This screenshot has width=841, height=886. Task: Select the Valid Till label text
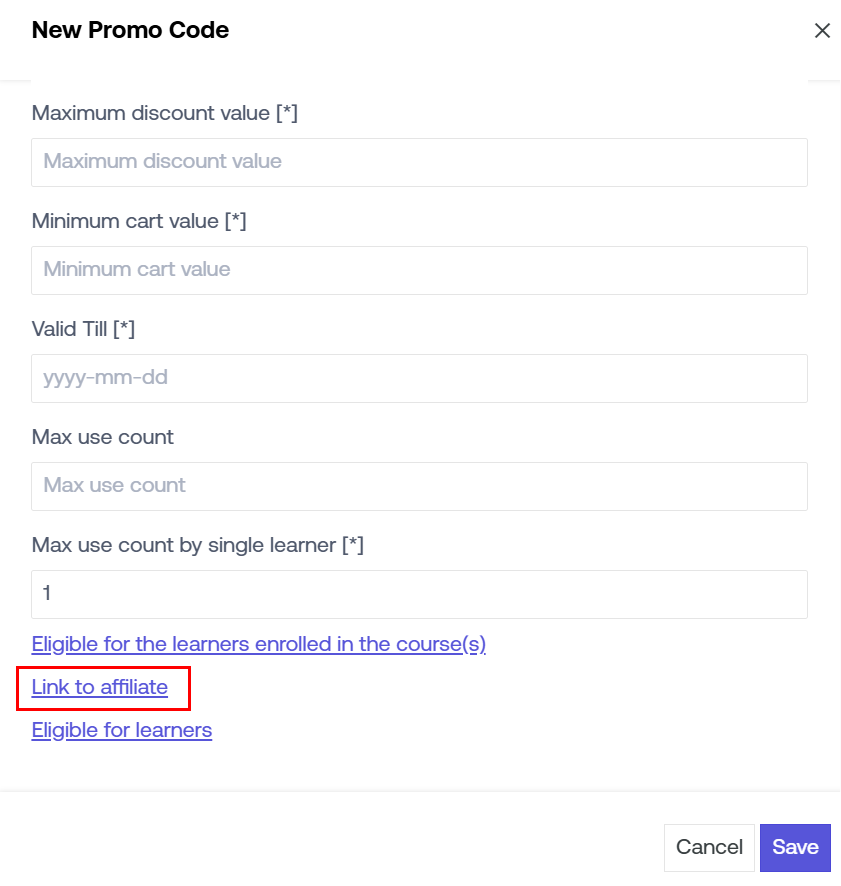click(70, 329)
